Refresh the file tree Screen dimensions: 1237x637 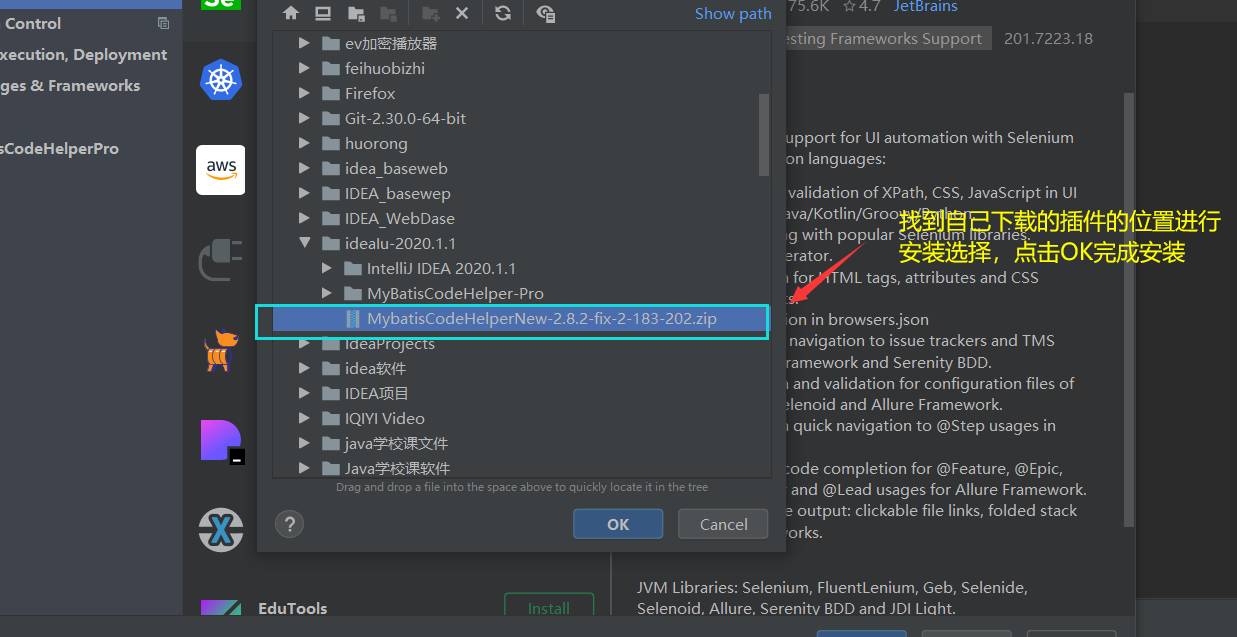503,13
